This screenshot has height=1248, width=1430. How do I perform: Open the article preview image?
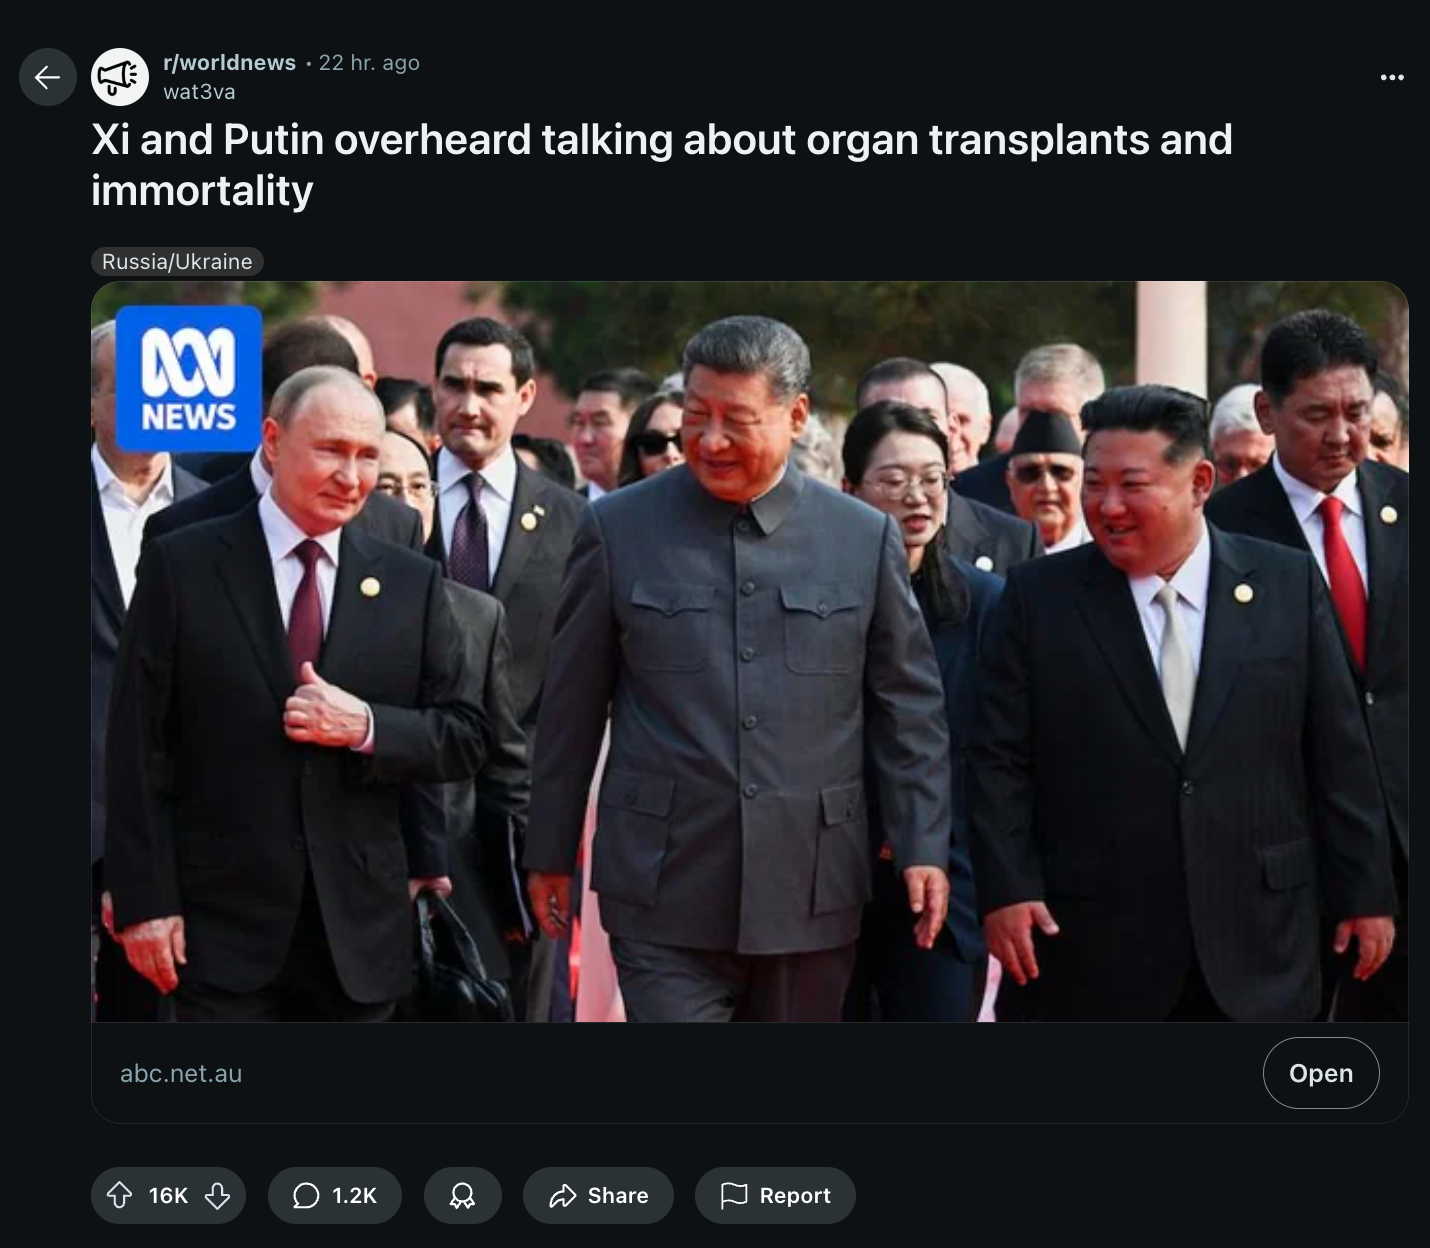click(x=750, y=652)
